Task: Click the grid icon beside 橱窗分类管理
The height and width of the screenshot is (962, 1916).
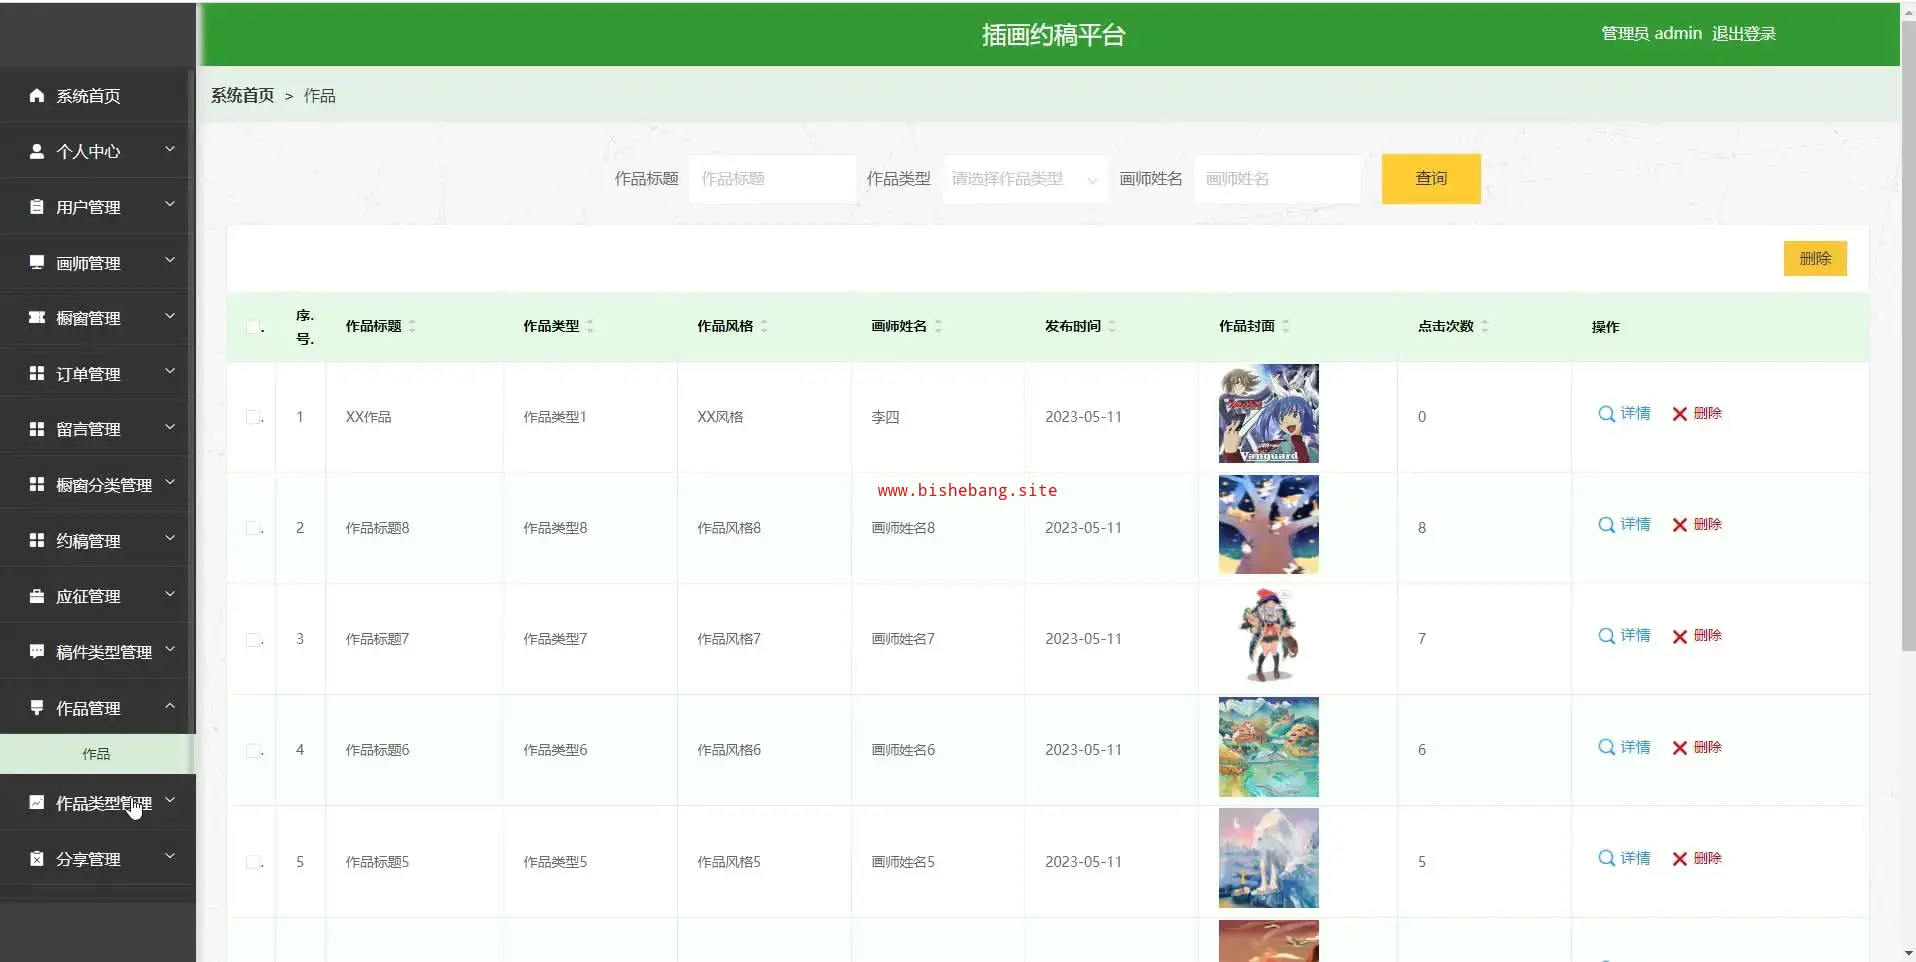Action: 37,485
